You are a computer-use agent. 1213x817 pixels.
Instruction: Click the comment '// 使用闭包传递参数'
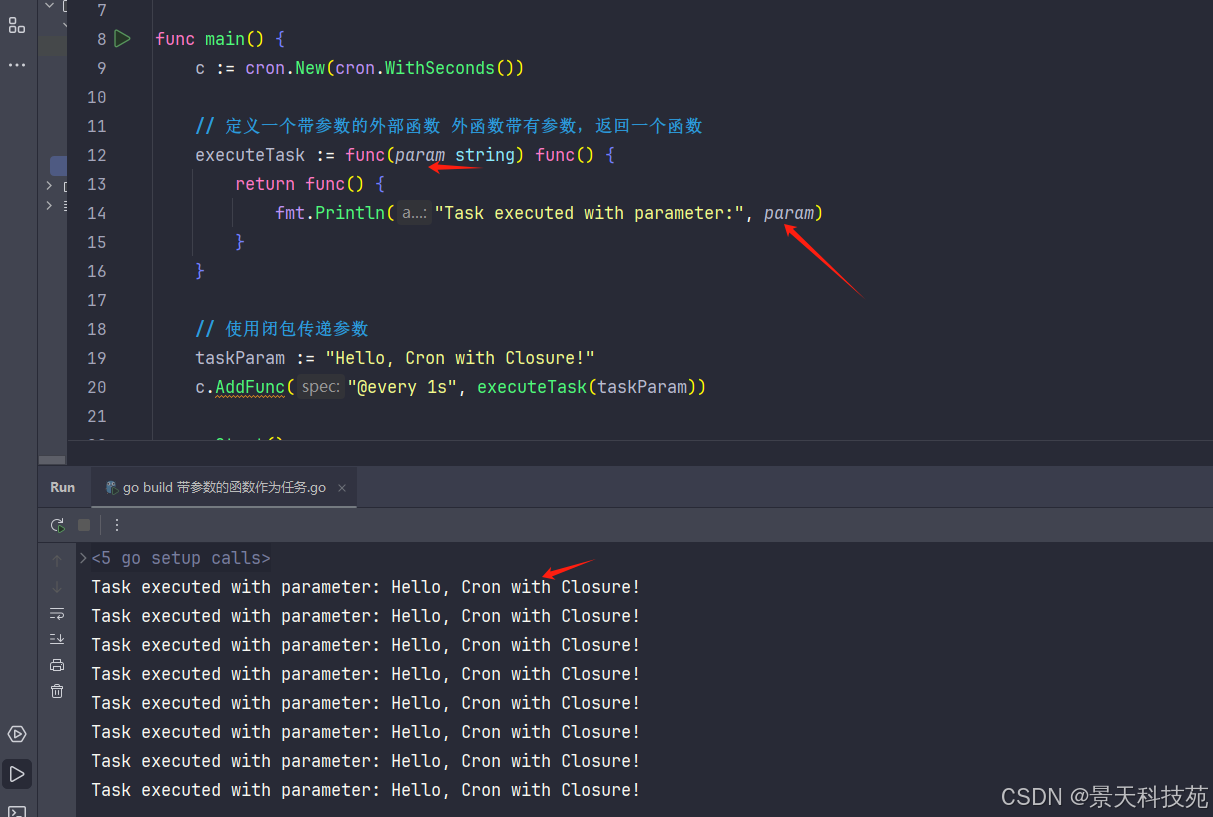282,329
